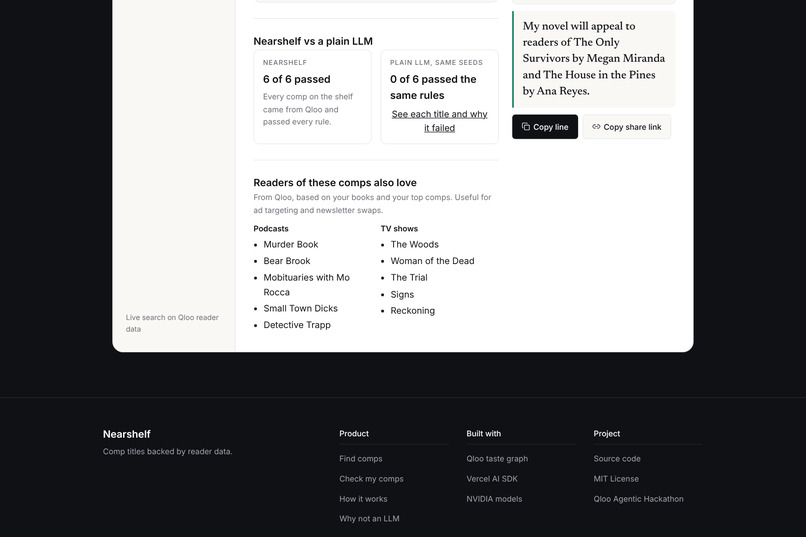Select the Small Town Dicks entry
The height and width of the screenshot is (537, 806).
click(301, 308)
